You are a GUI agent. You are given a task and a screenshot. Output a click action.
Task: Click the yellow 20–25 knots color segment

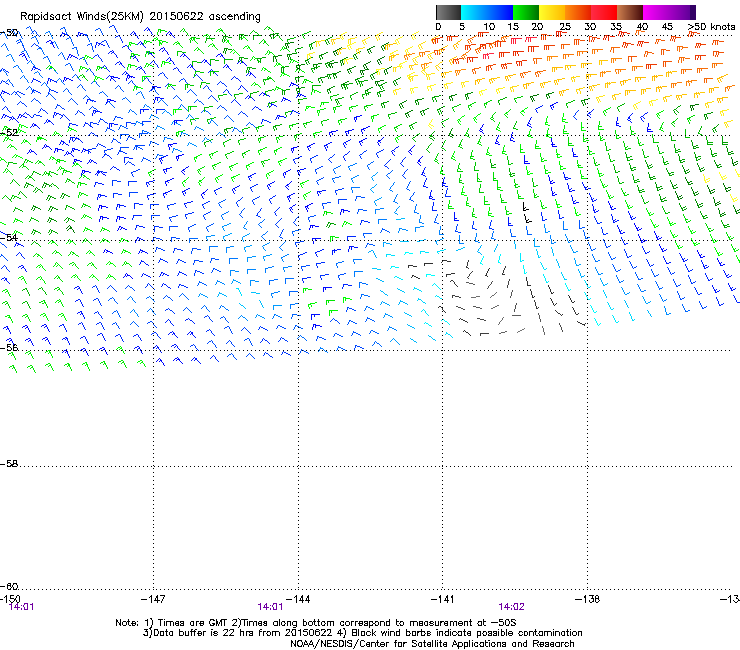[552, 12]
